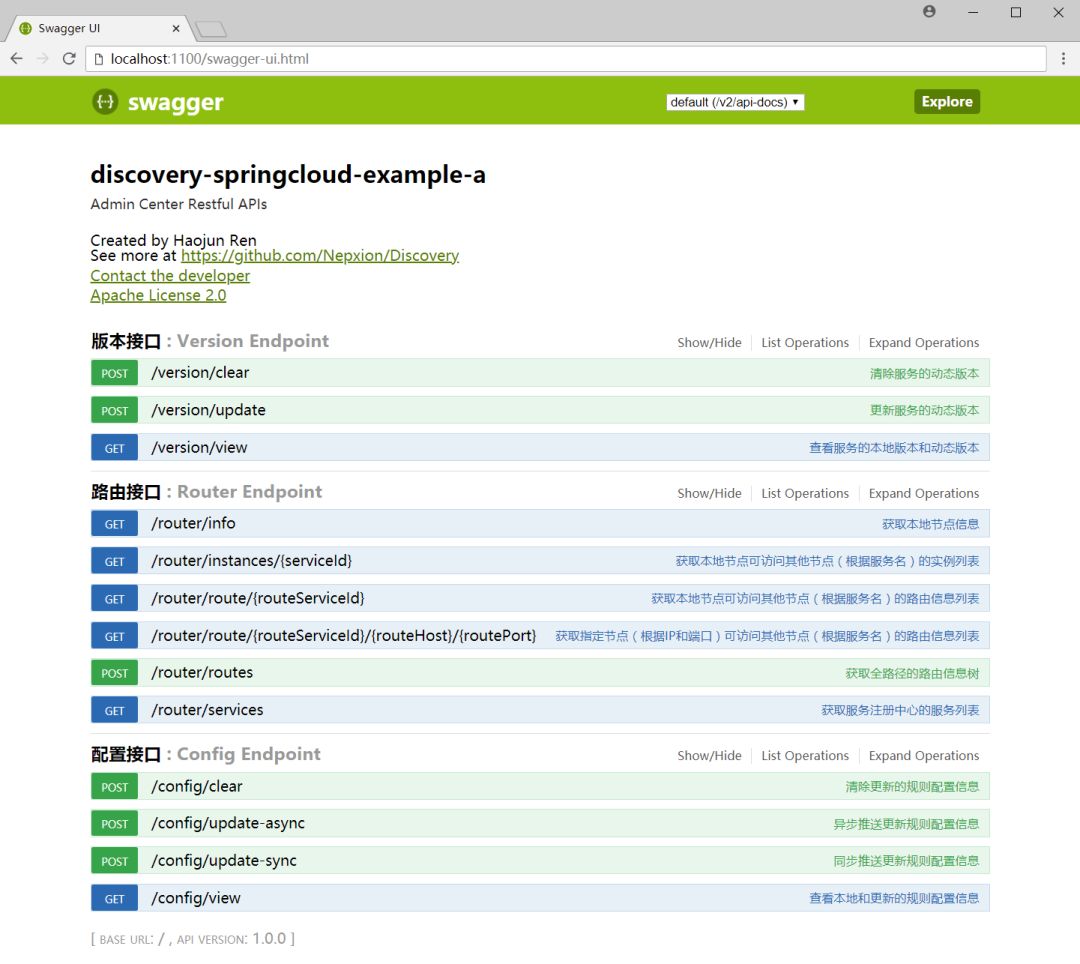
Task: Click Expand Operations for Router Endpoint
Action: click(924, 493)
